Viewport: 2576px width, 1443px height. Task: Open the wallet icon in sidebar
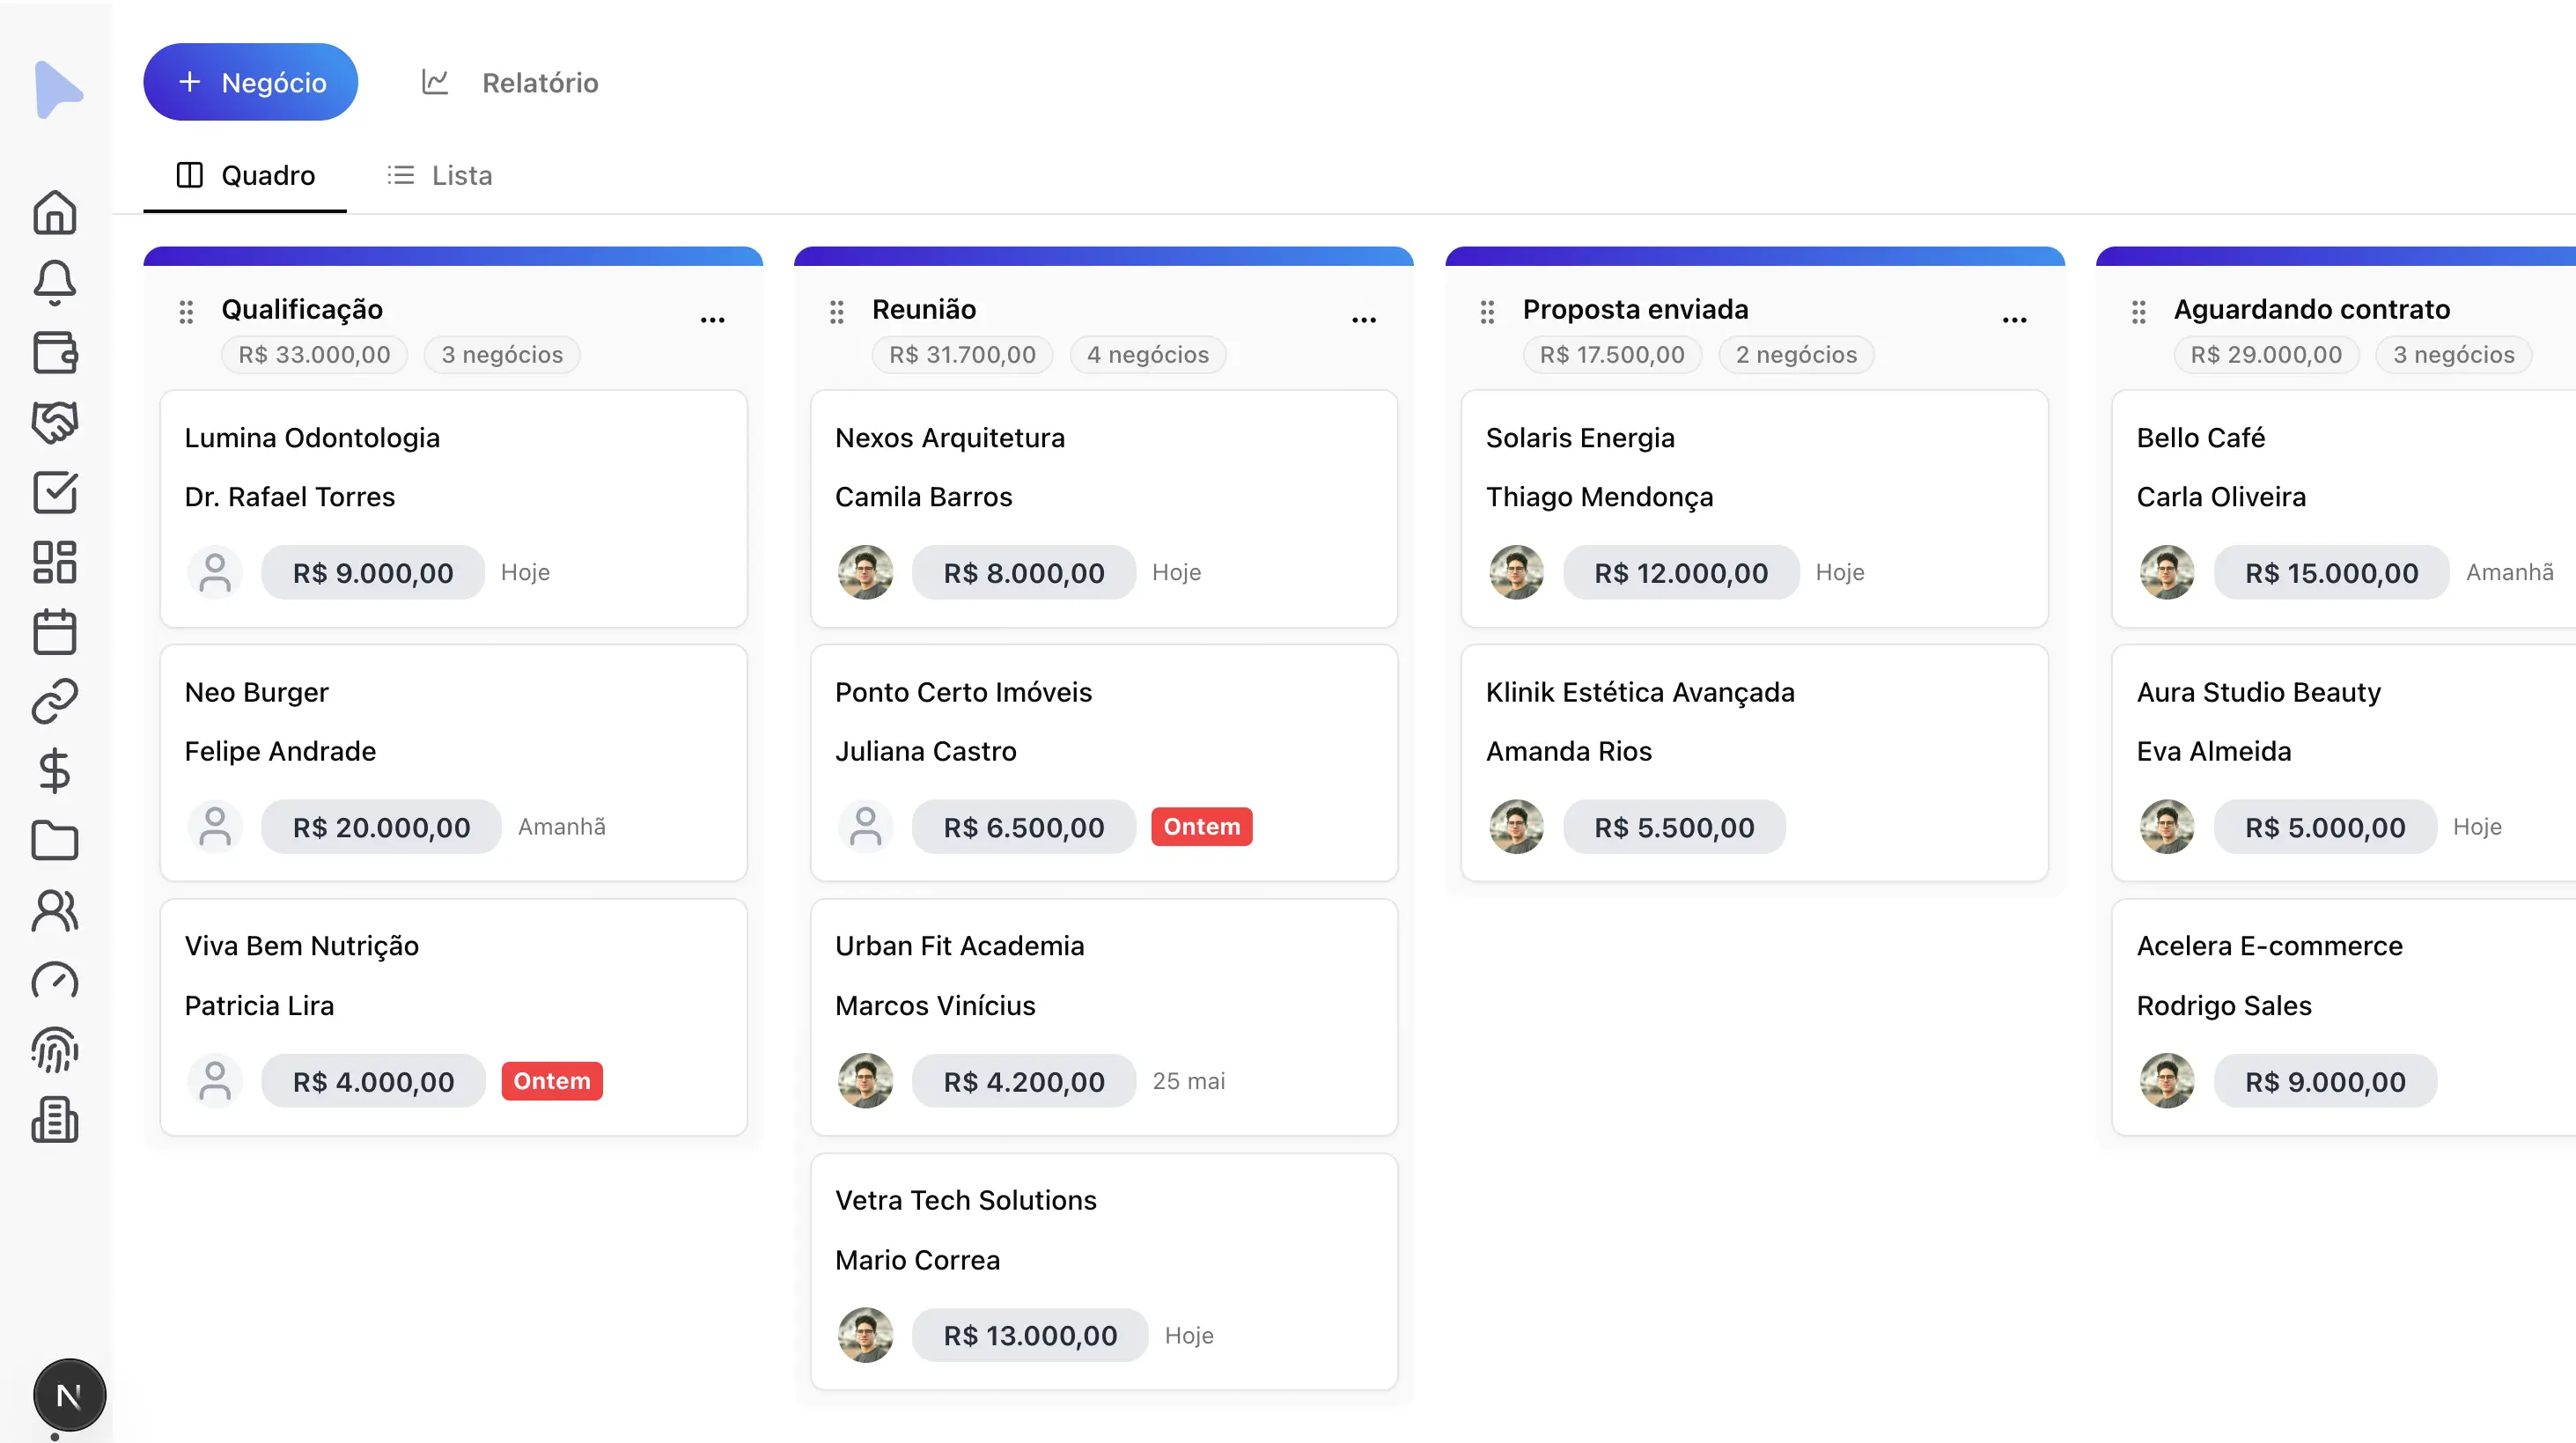click(54, 352)
